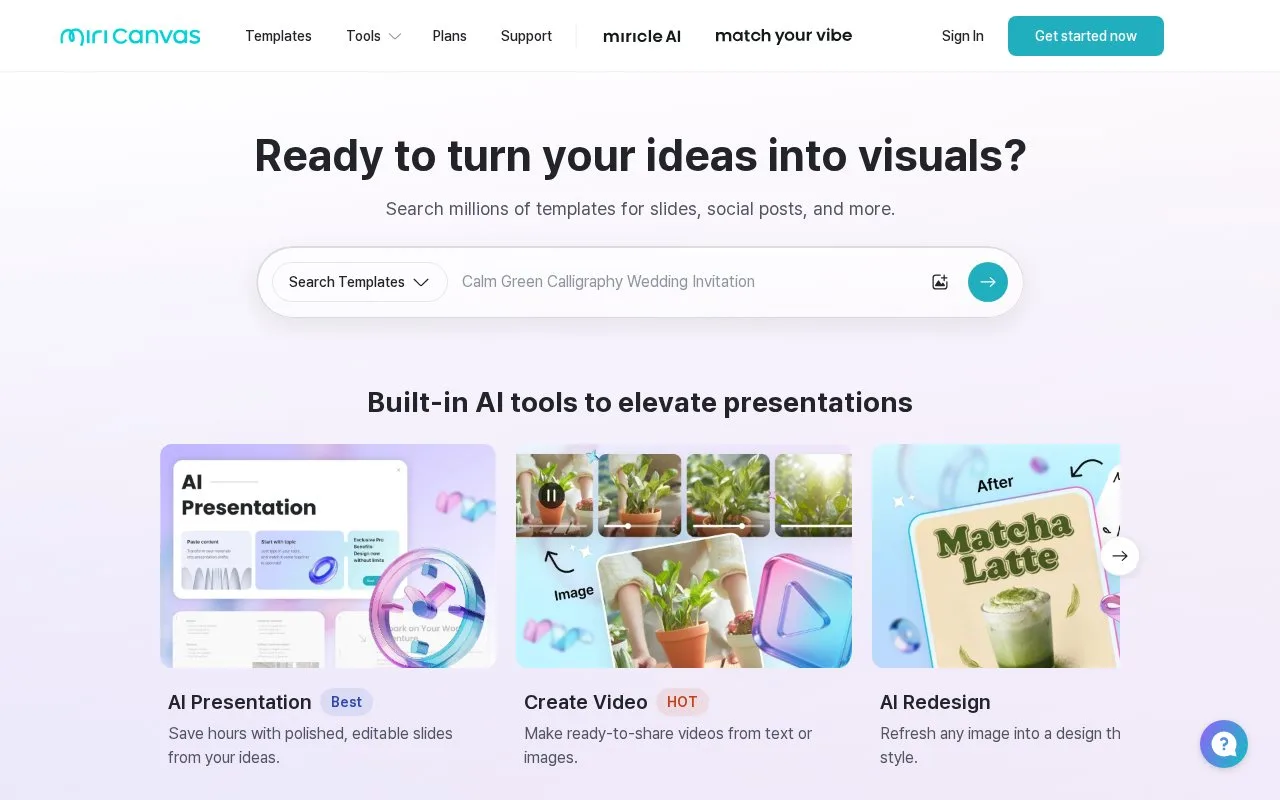Click the Miri Canvas logo

pyautogui.click(x=130, y=36)
